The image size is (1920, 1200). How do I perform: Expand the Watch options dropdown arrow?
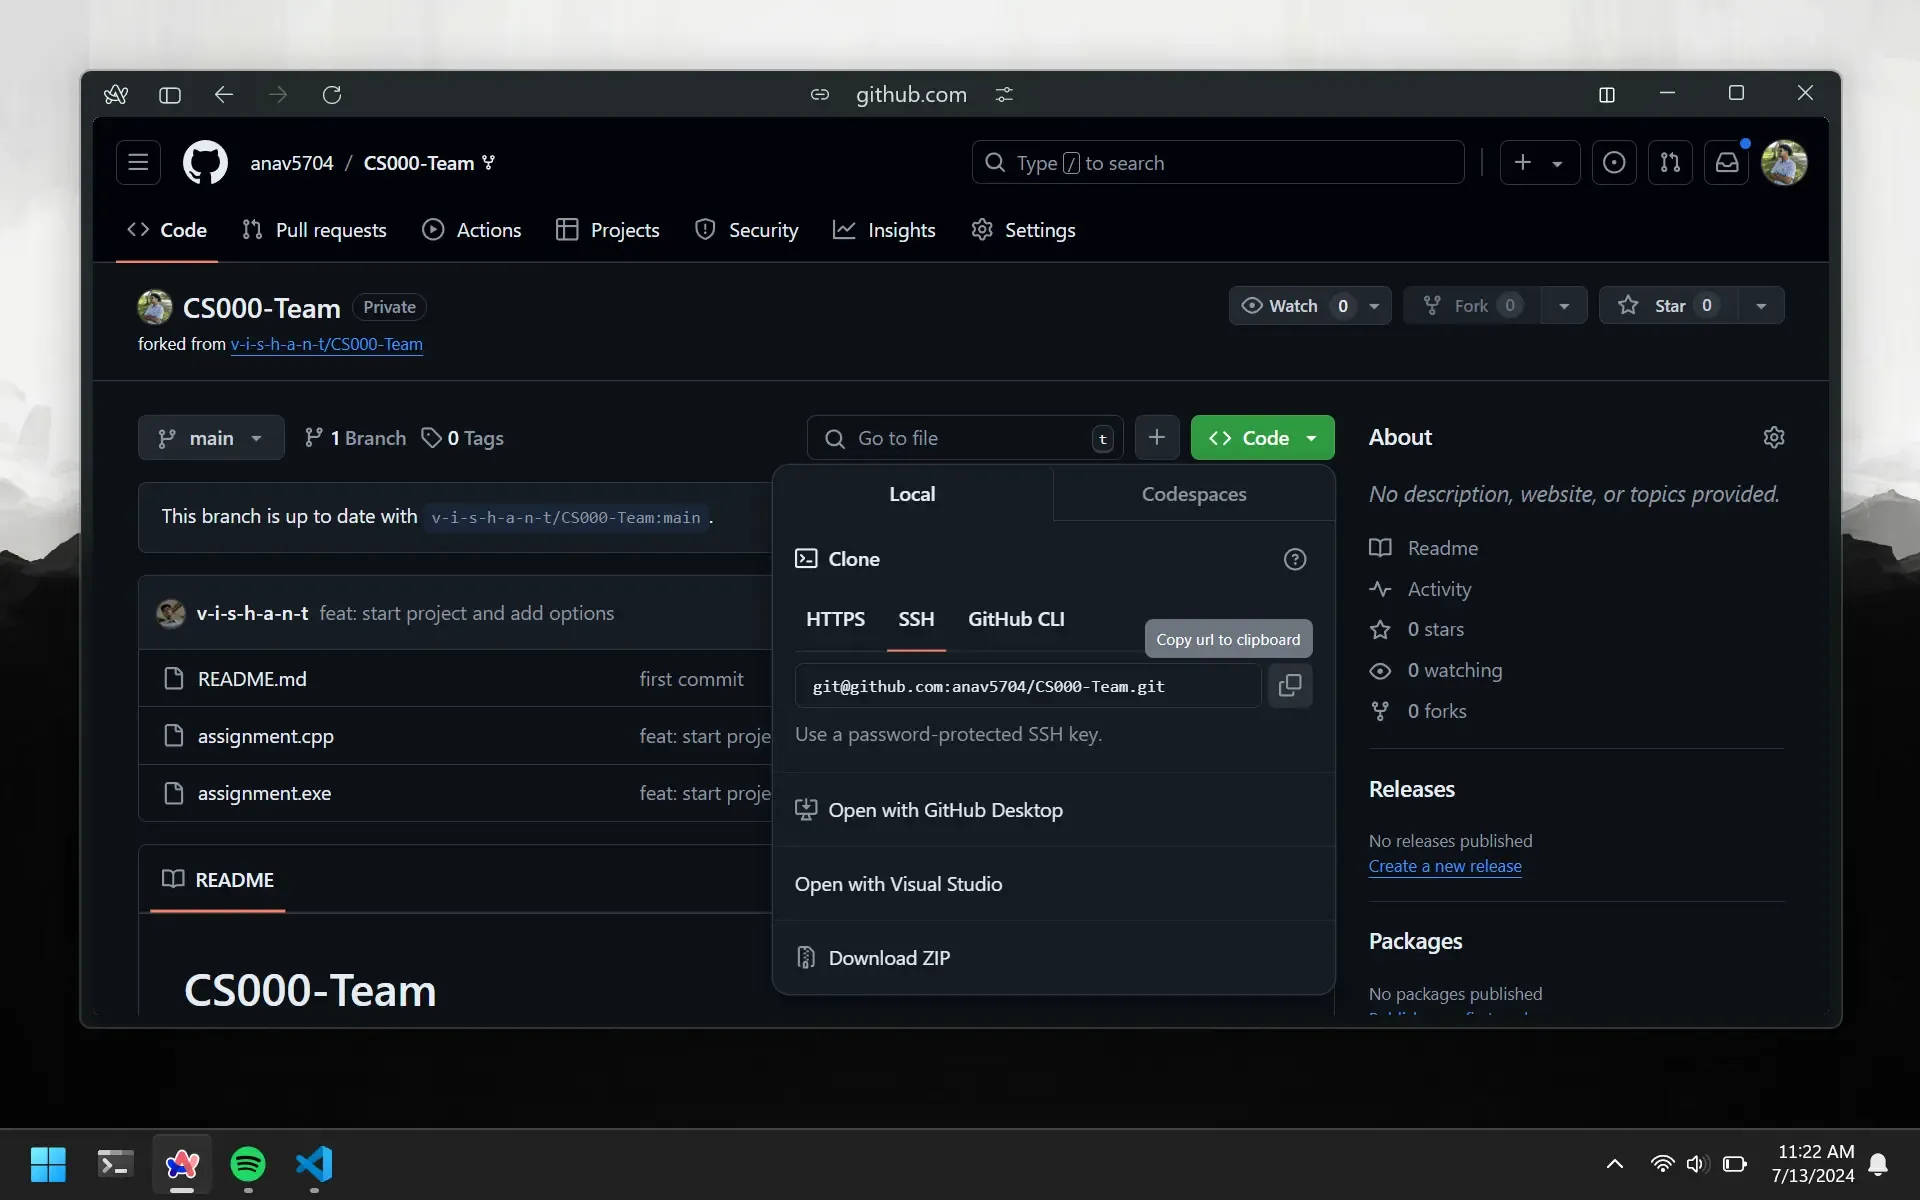[x=1374, y=306]
